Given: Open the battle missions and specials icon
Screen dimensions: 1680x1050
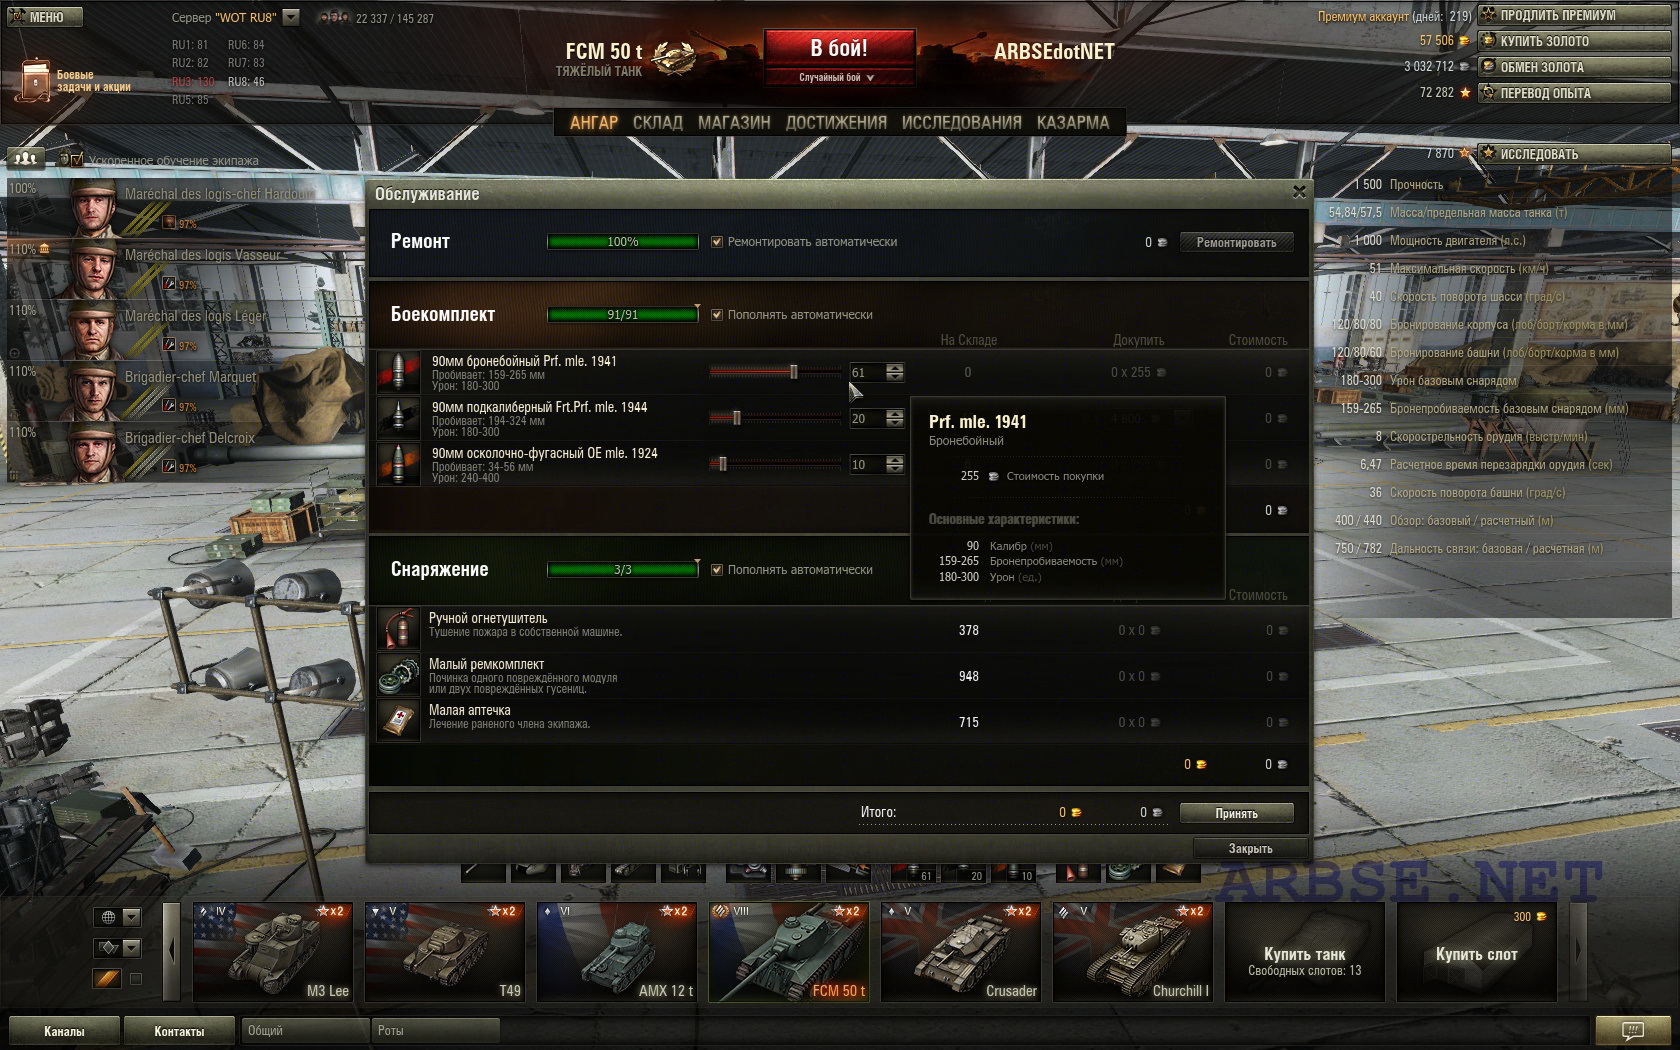Looking at the screenshot, I should pos(33,81).
